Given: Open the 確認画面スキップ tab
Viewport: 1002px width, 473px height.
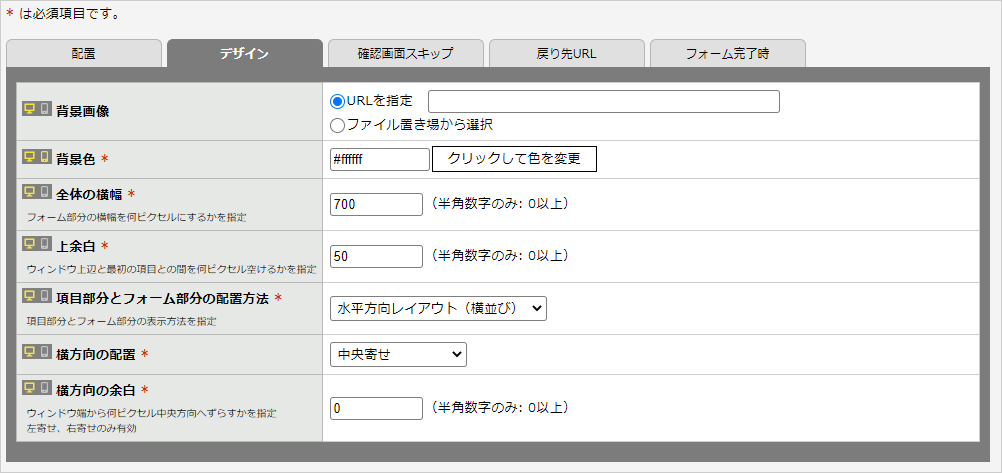Looking at the screenshot, I should point(406,53).
